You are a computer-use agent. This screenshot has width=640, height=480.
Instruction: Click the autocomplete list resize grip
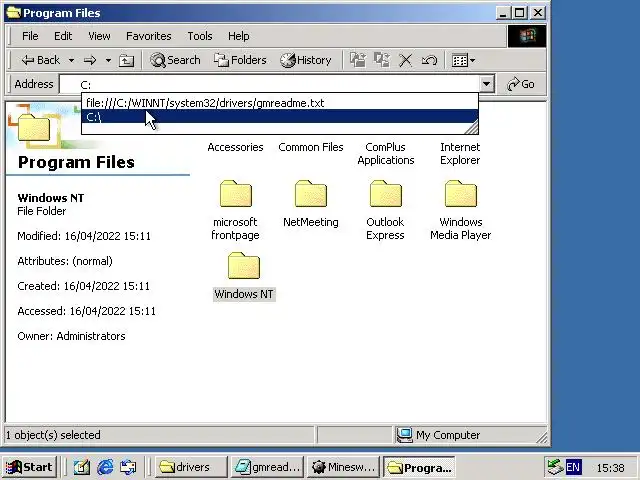pos(472,128)
